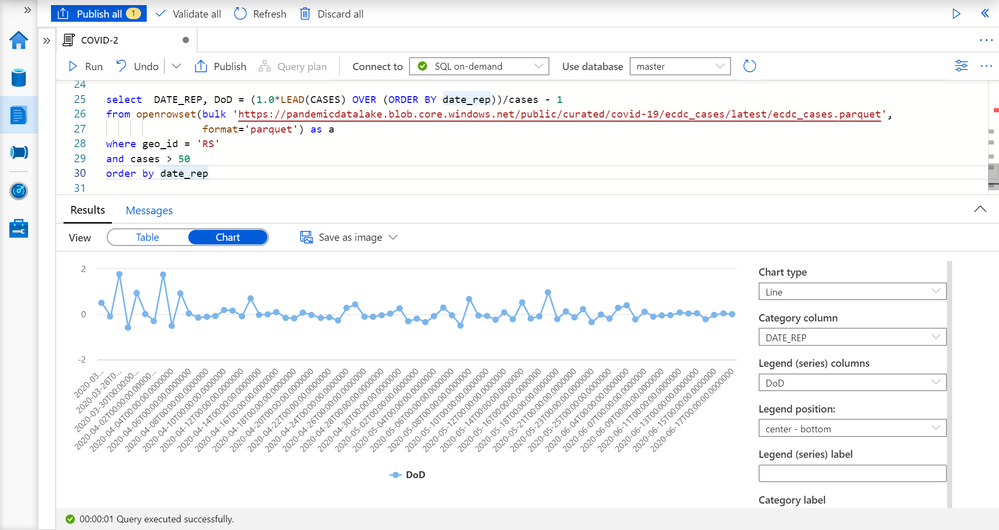Open the script toolbar ellipsis menu
This screenshot has height=530, width=999.
pyautogui.click(x=986, y=66)
